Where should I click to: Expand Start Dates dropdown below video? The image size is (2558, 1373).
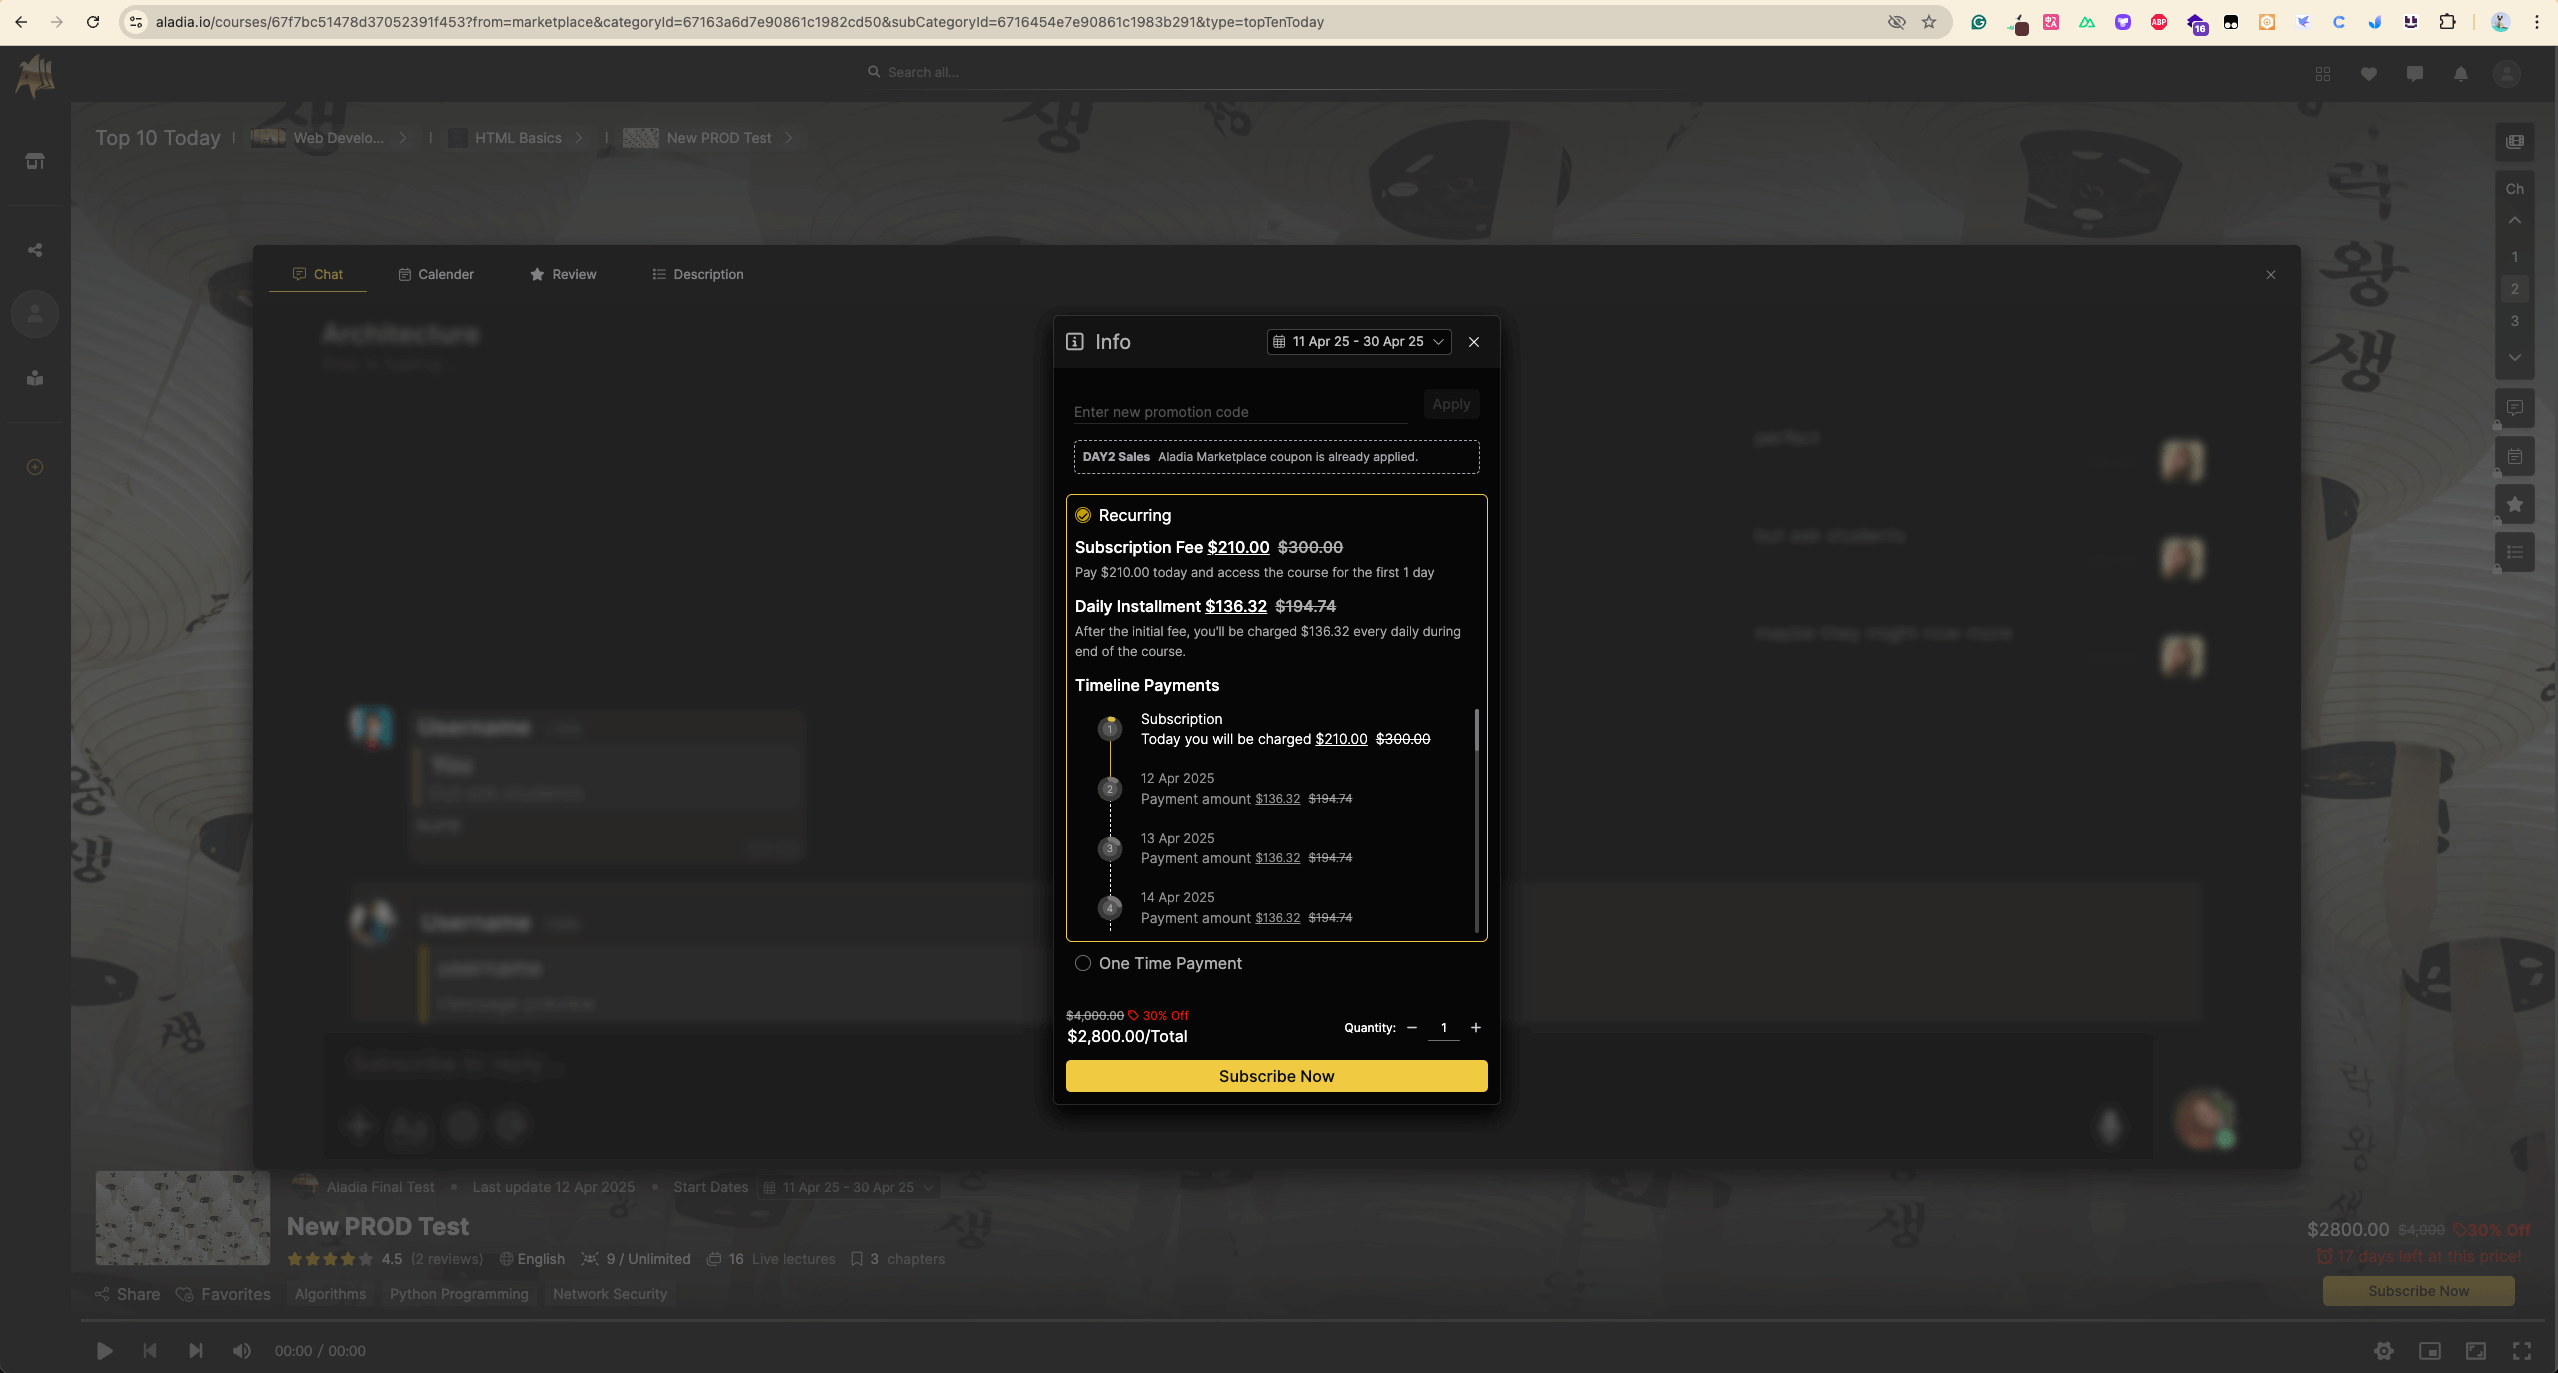(848, 1187)
